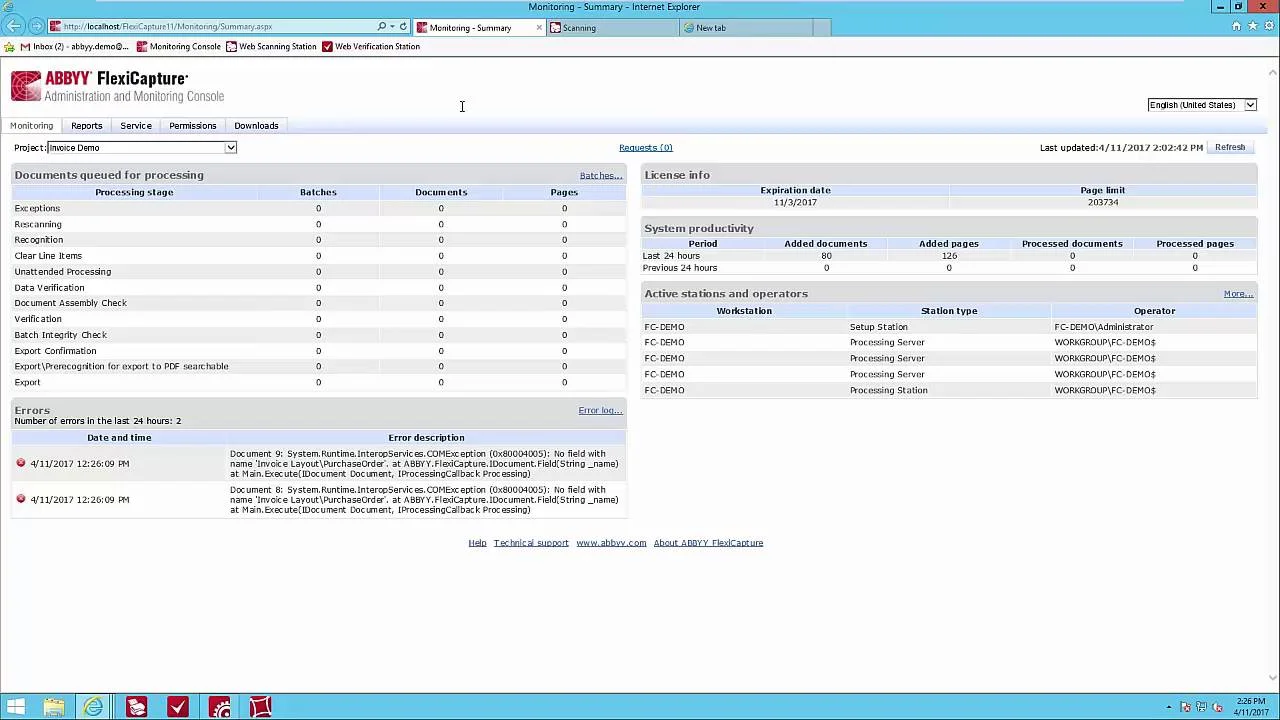Open the Monitoring menu

(x=31, y=126)
